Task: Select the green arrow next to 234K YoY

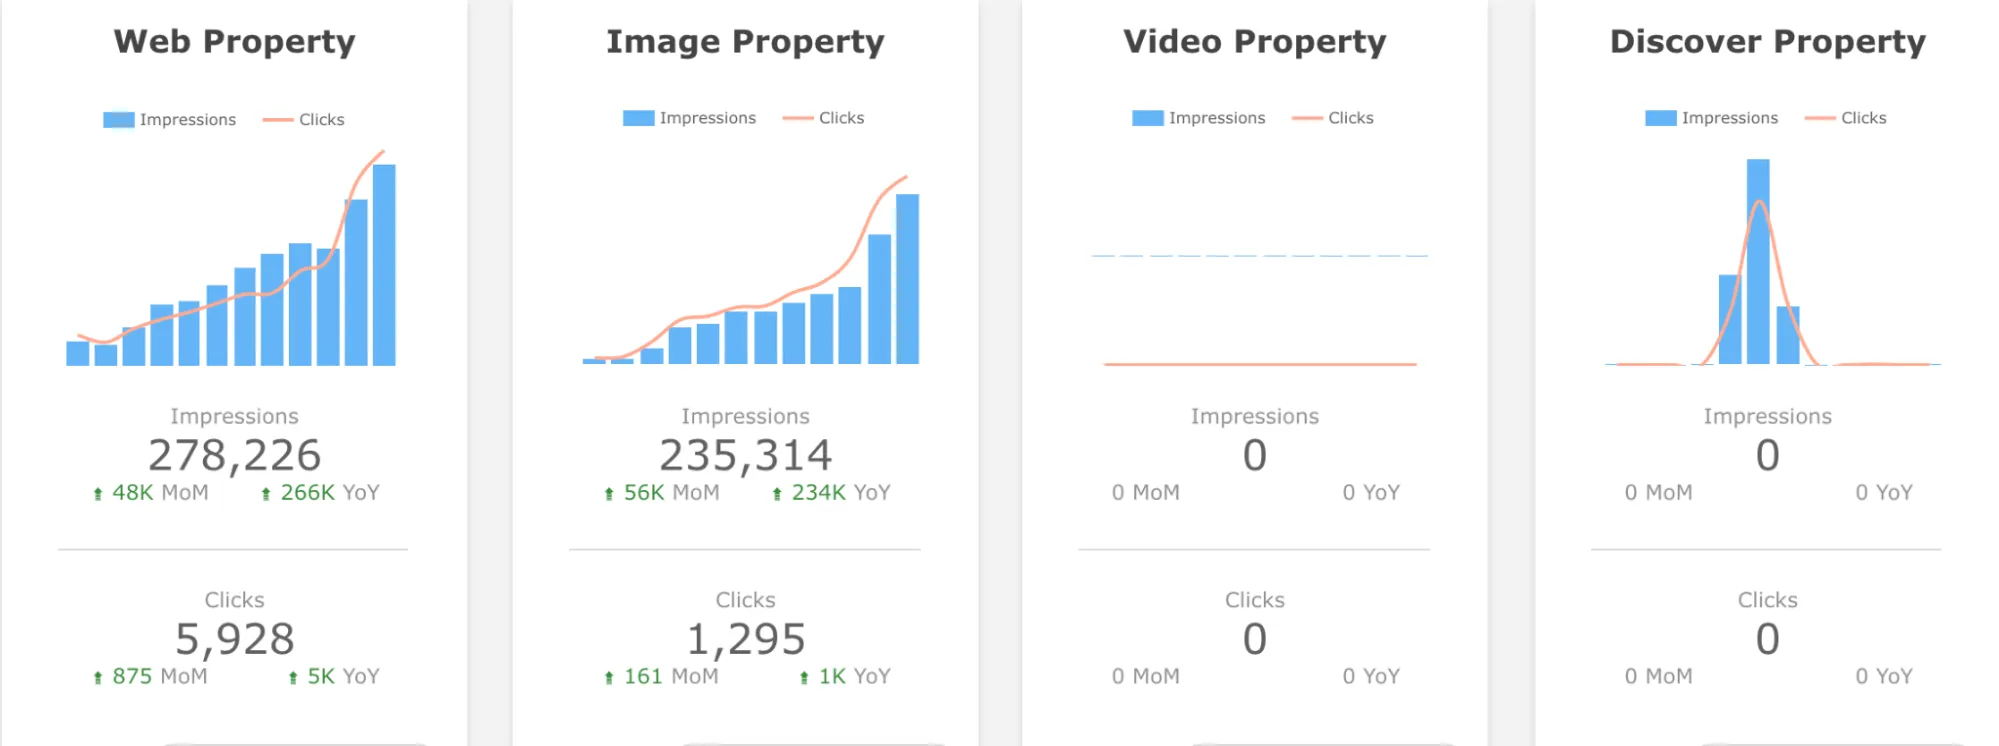Action: [x=777, y=494]
